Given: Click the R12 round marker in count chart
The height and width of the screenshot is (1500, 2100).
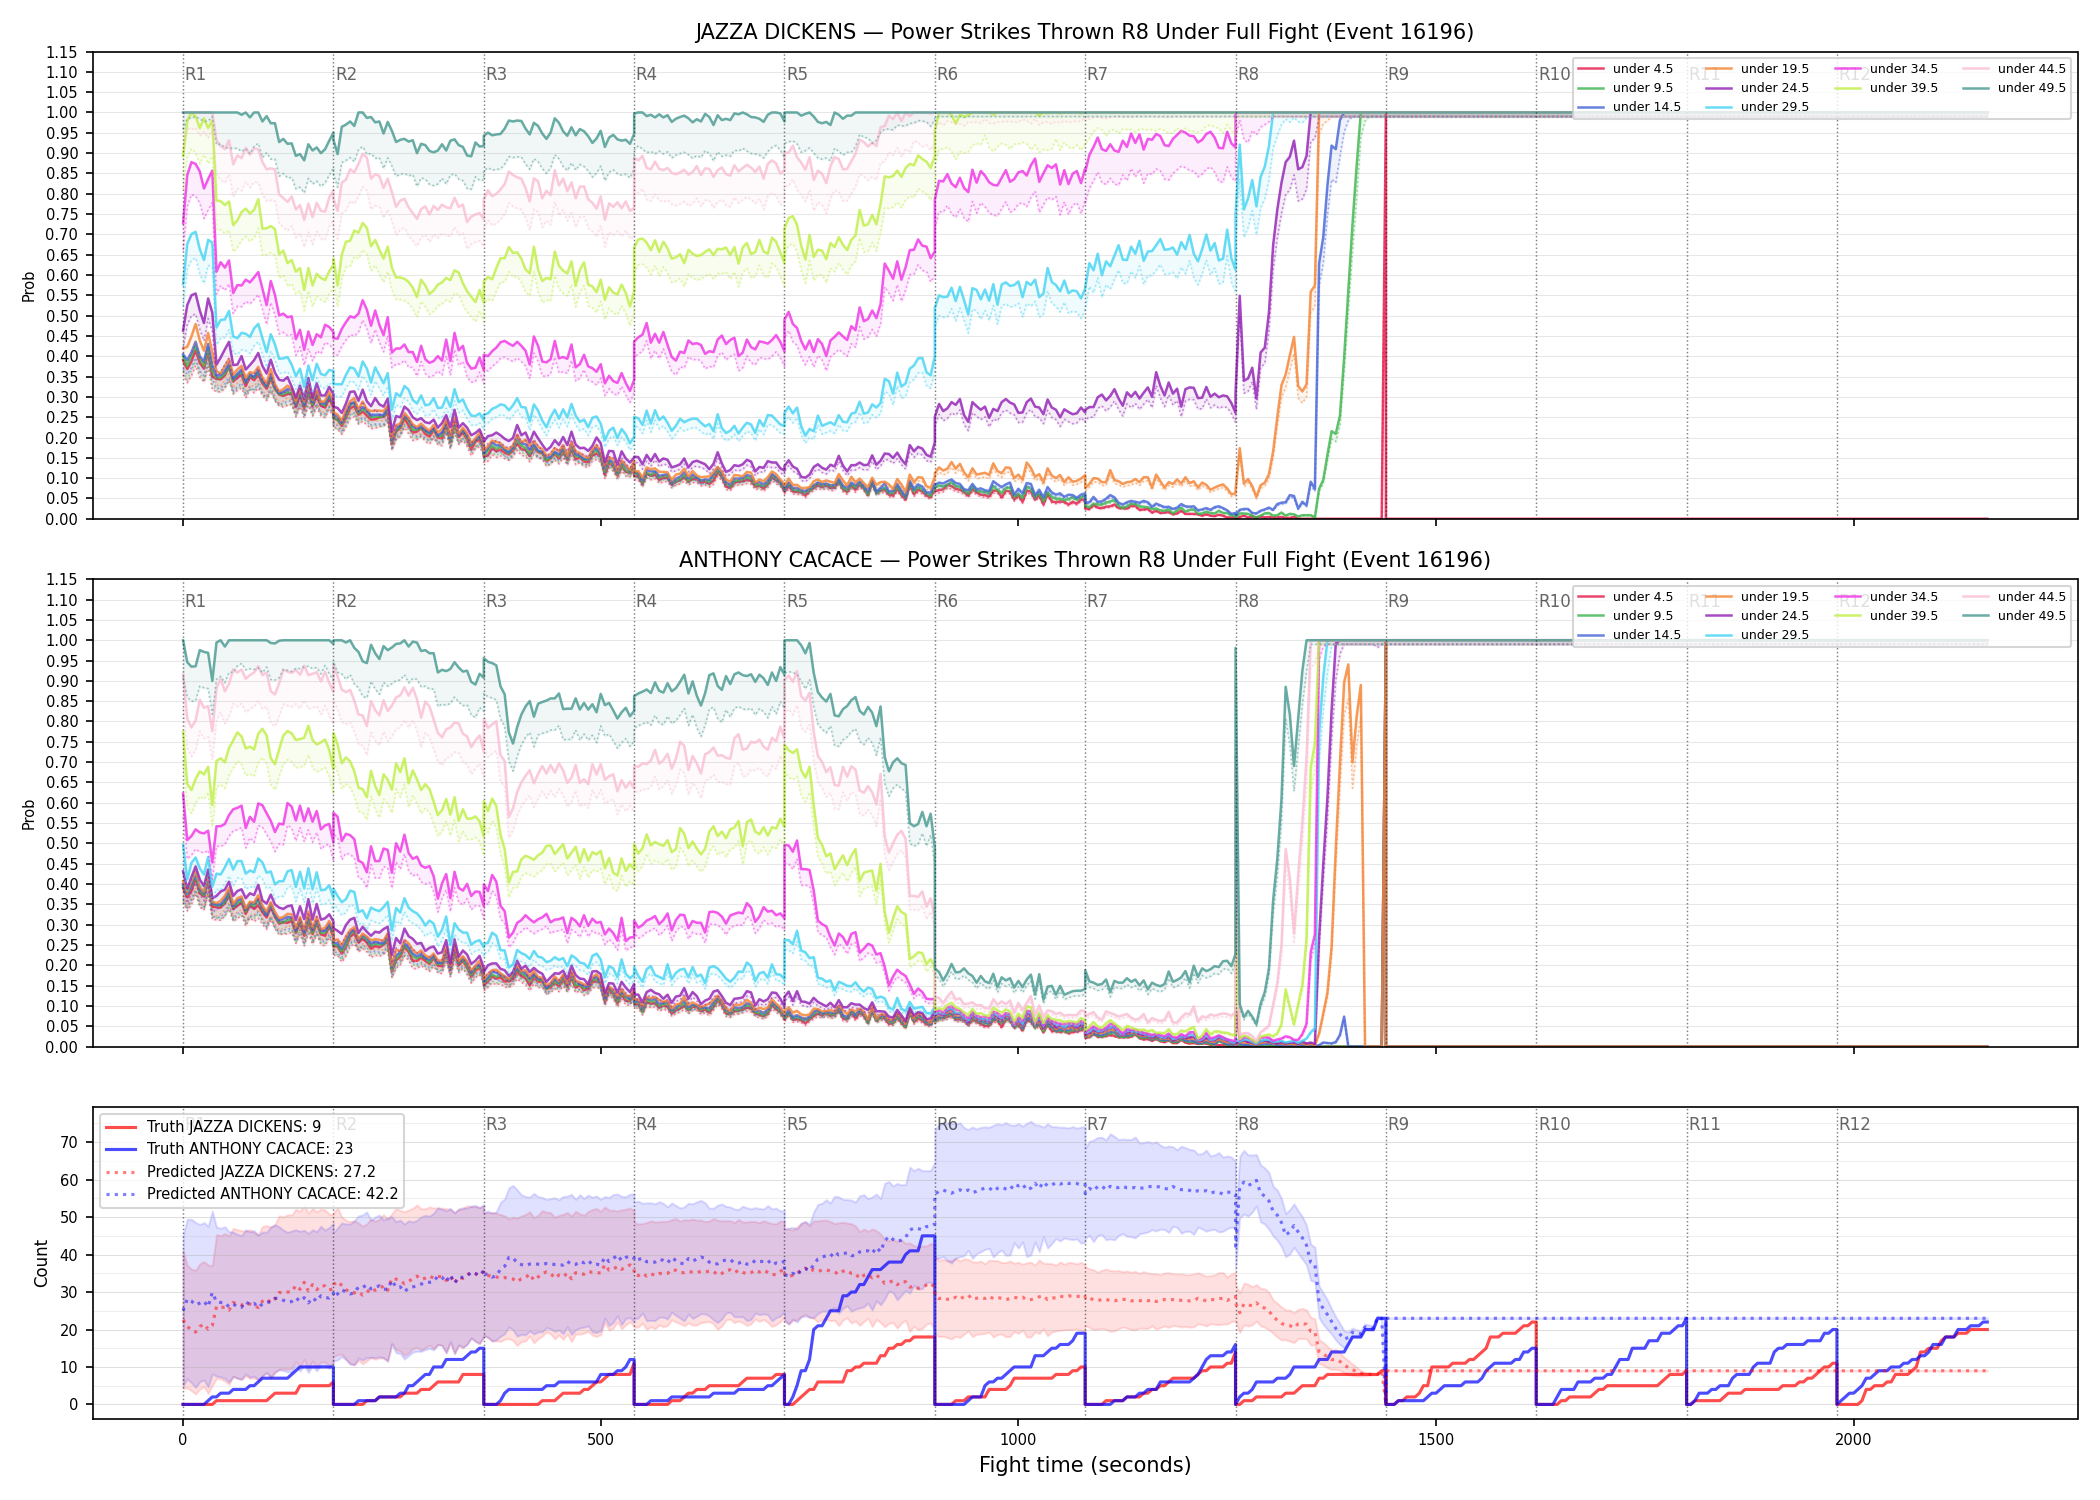Looking at the screenshot, I should point(1854,1124).
